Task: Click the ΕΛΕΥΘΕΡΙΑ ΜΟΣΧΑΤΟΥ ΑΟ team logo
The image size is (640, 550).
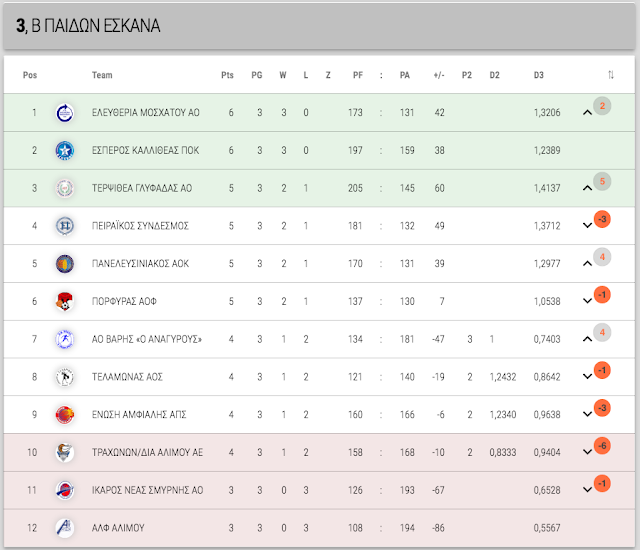Action: click(x=64, y=113)
